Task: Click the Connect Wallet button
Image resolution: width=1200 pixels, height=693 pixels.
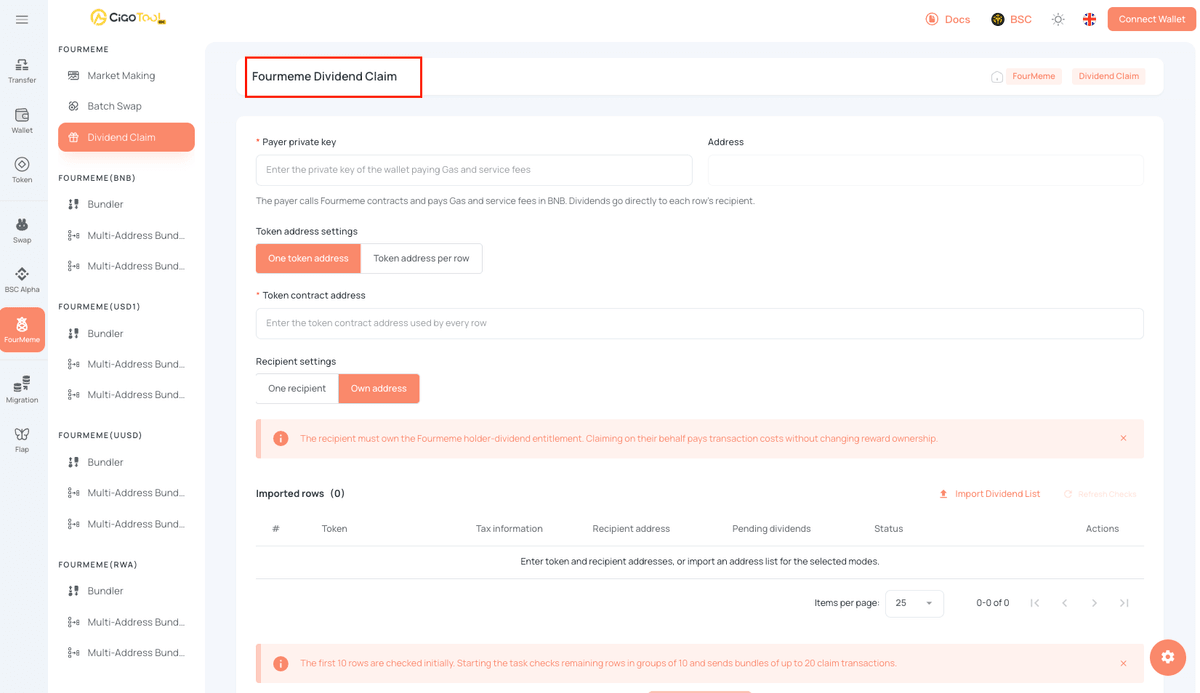Action: (1152, 19)
